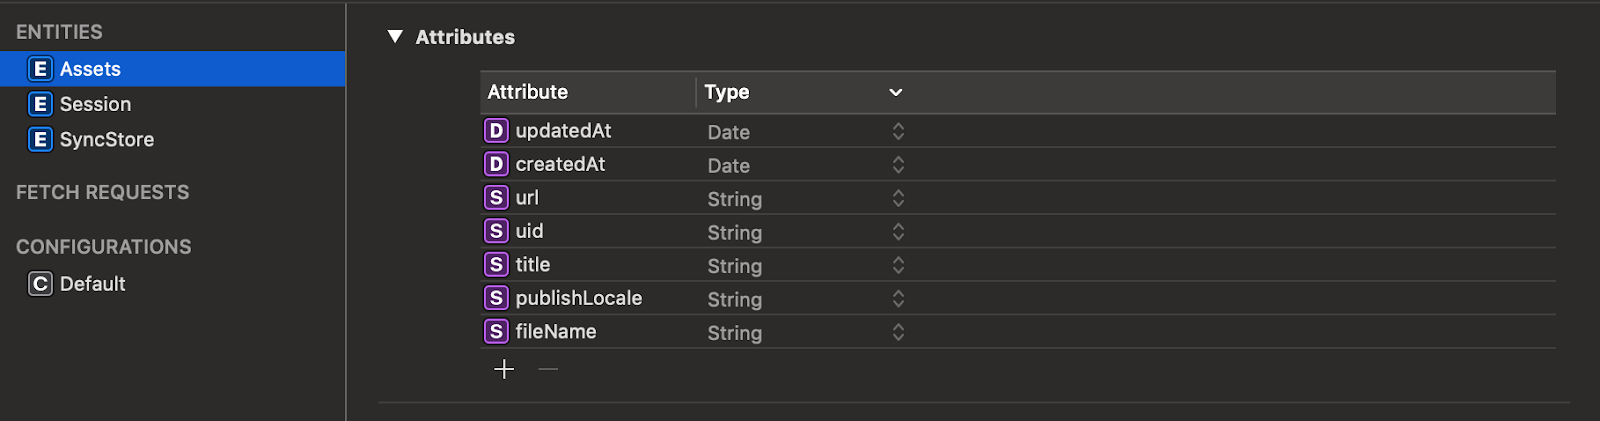The height and width of the screenshot is (421, 1600).
Task: Click the Session entity icon
Action: (x=40, y=104)
